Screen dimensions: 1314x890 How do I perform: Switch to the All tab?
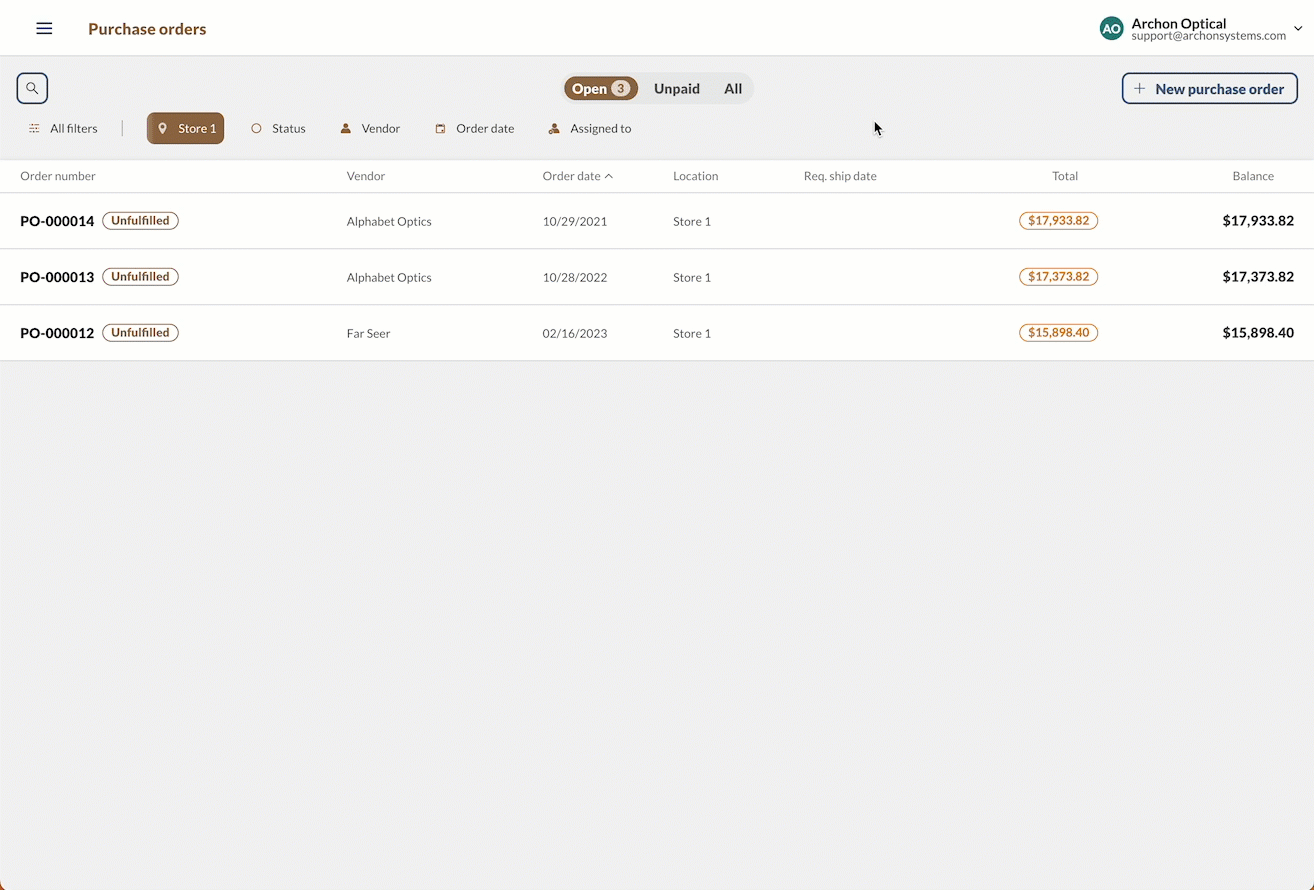[x=733, y=89]
